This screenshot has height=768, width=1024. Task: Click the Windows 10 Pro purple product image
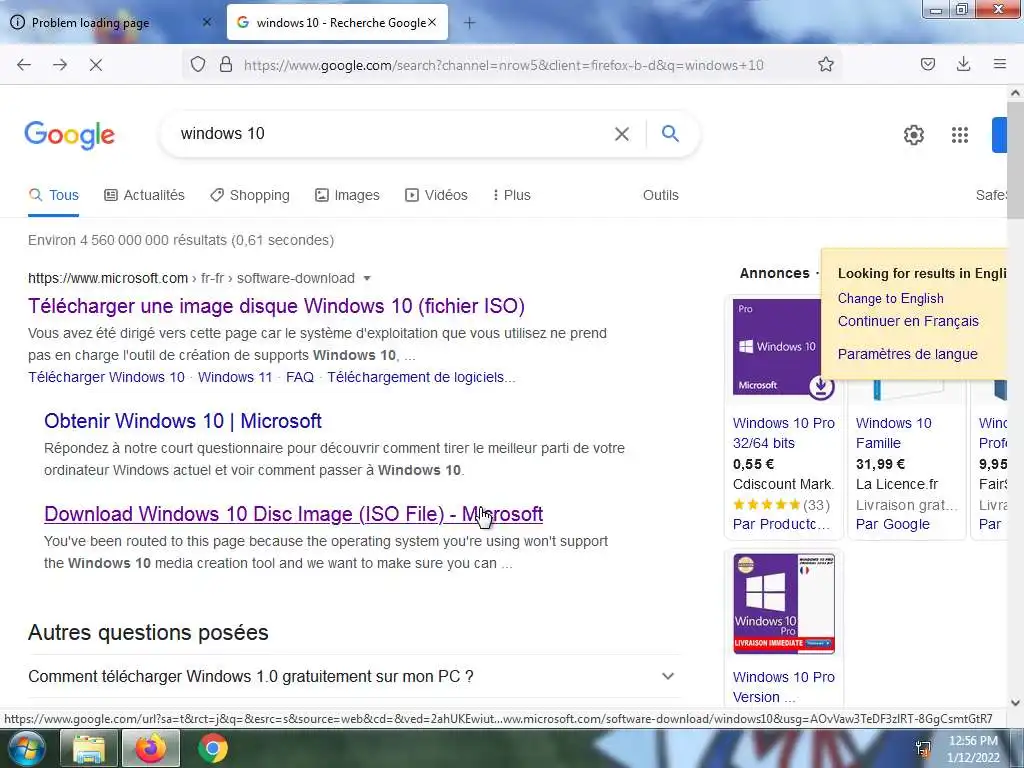(776, 347)
